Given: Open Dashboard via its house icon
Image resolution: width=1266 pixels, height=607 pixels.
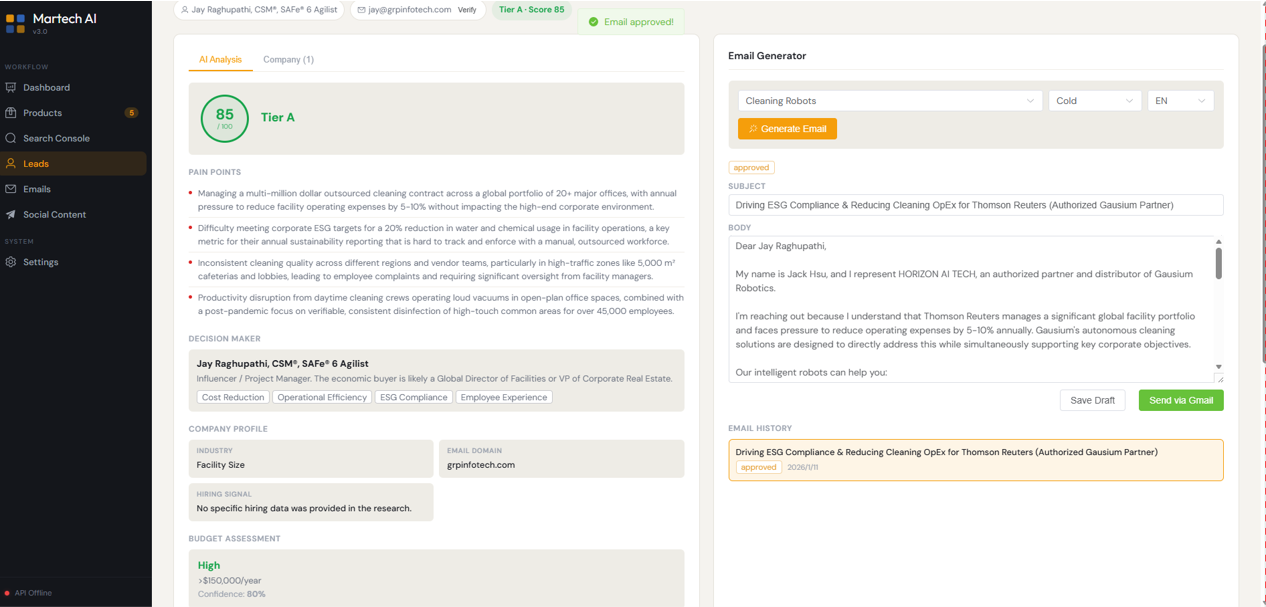Looking at the screenshot, I should [11, 88].
